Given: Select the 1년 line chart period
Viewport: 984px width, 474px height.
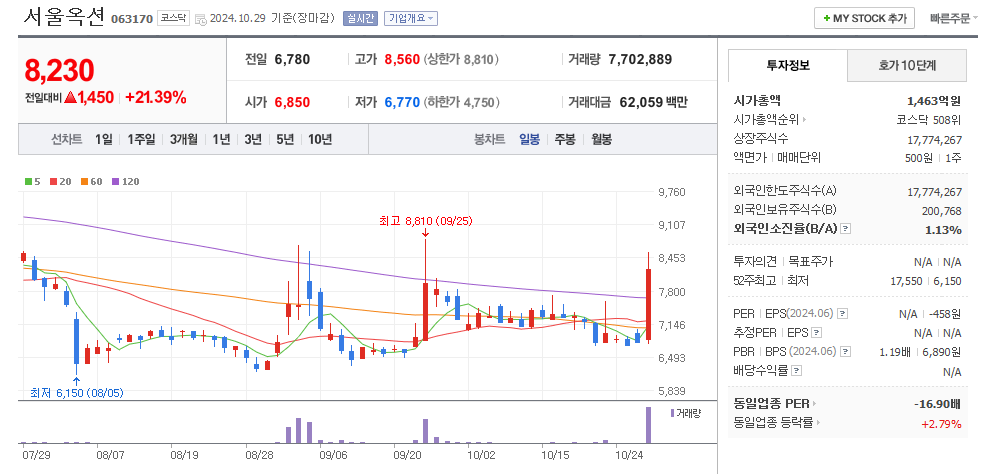Looking at the screenshot, I should [x=221, y=139].
